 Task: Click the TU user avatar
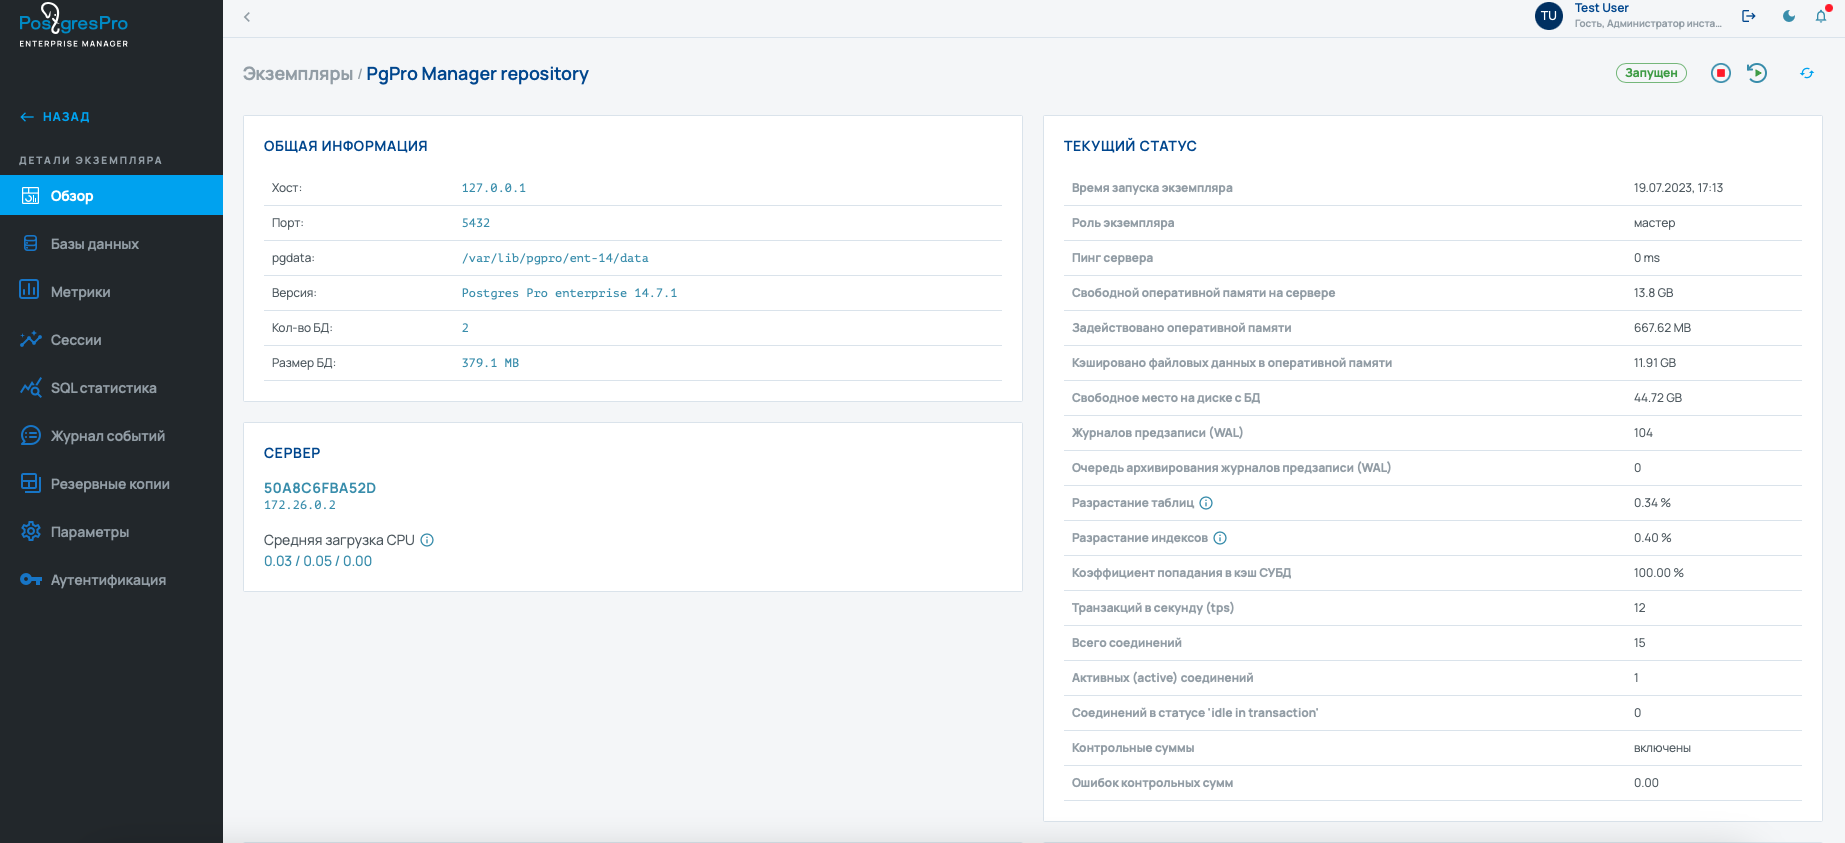tap(1549, 16)
